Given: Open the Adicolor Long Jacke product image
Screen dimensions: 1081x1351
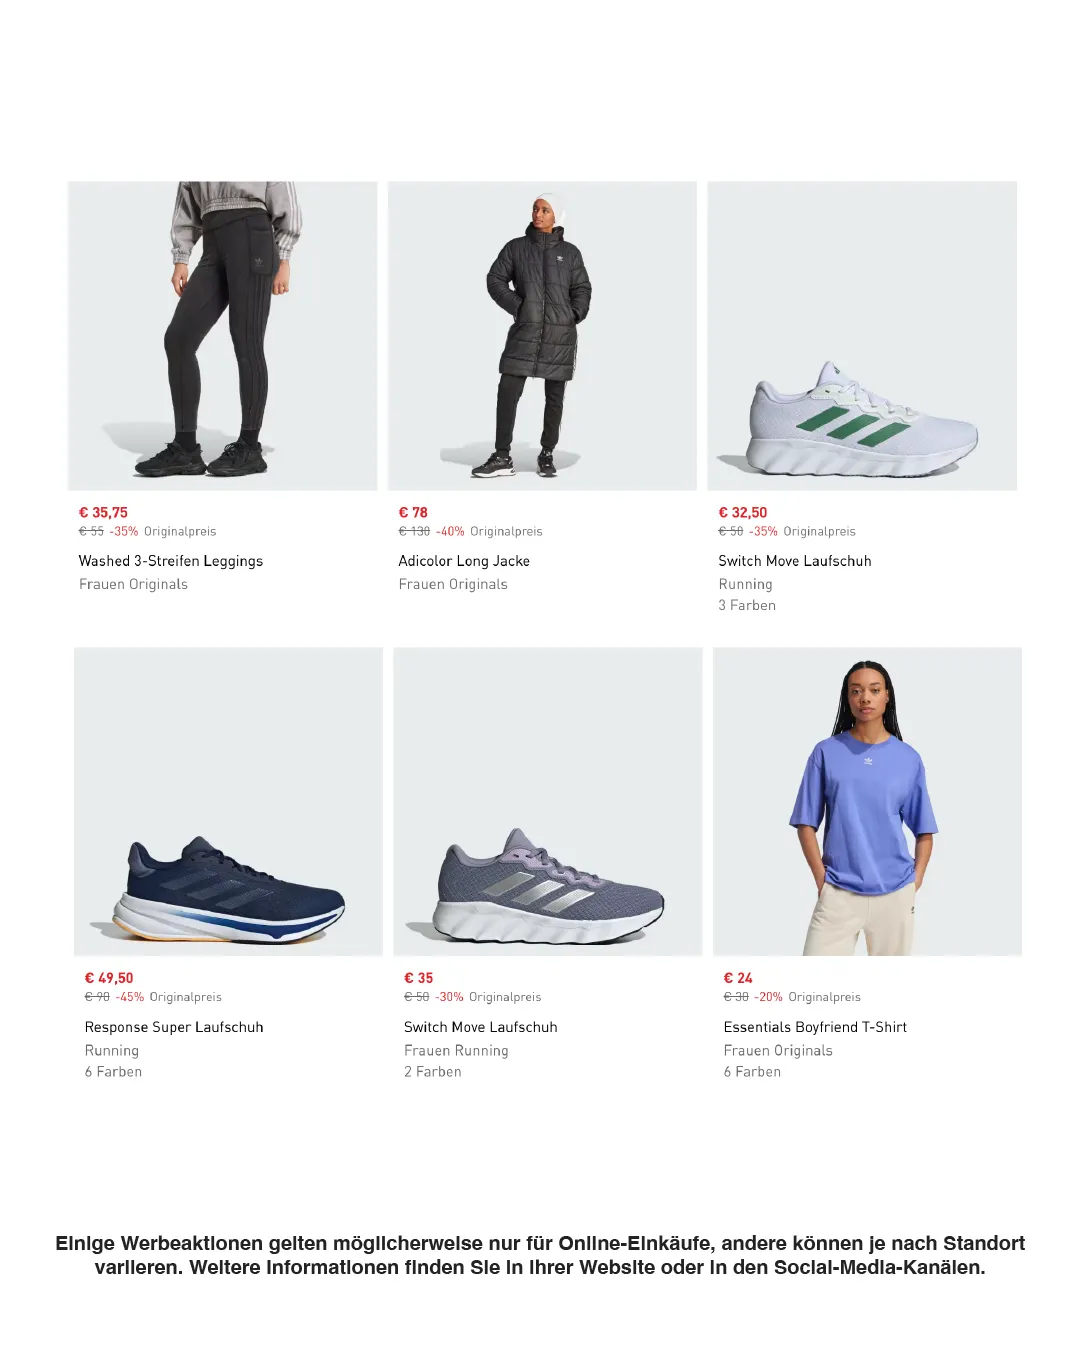Looking at the screenshot, I should (542, 336).
